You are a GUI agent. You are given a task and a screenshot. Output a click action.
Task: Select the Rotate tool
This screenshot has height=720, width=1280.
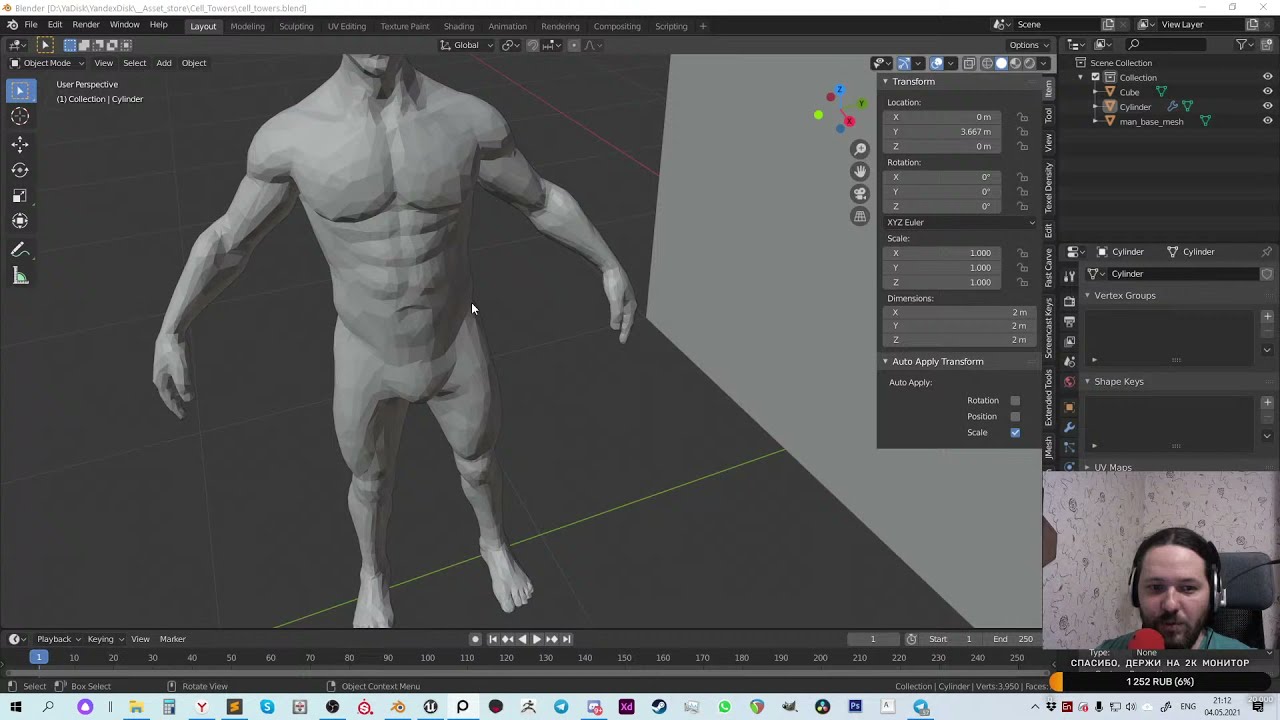click(x=20, y=170)
